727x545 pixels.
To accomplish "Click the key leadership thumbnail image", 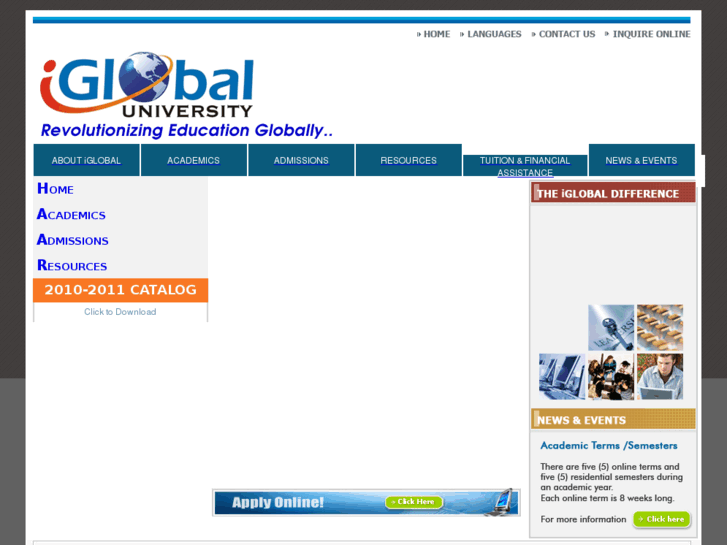I will point(611,327).
